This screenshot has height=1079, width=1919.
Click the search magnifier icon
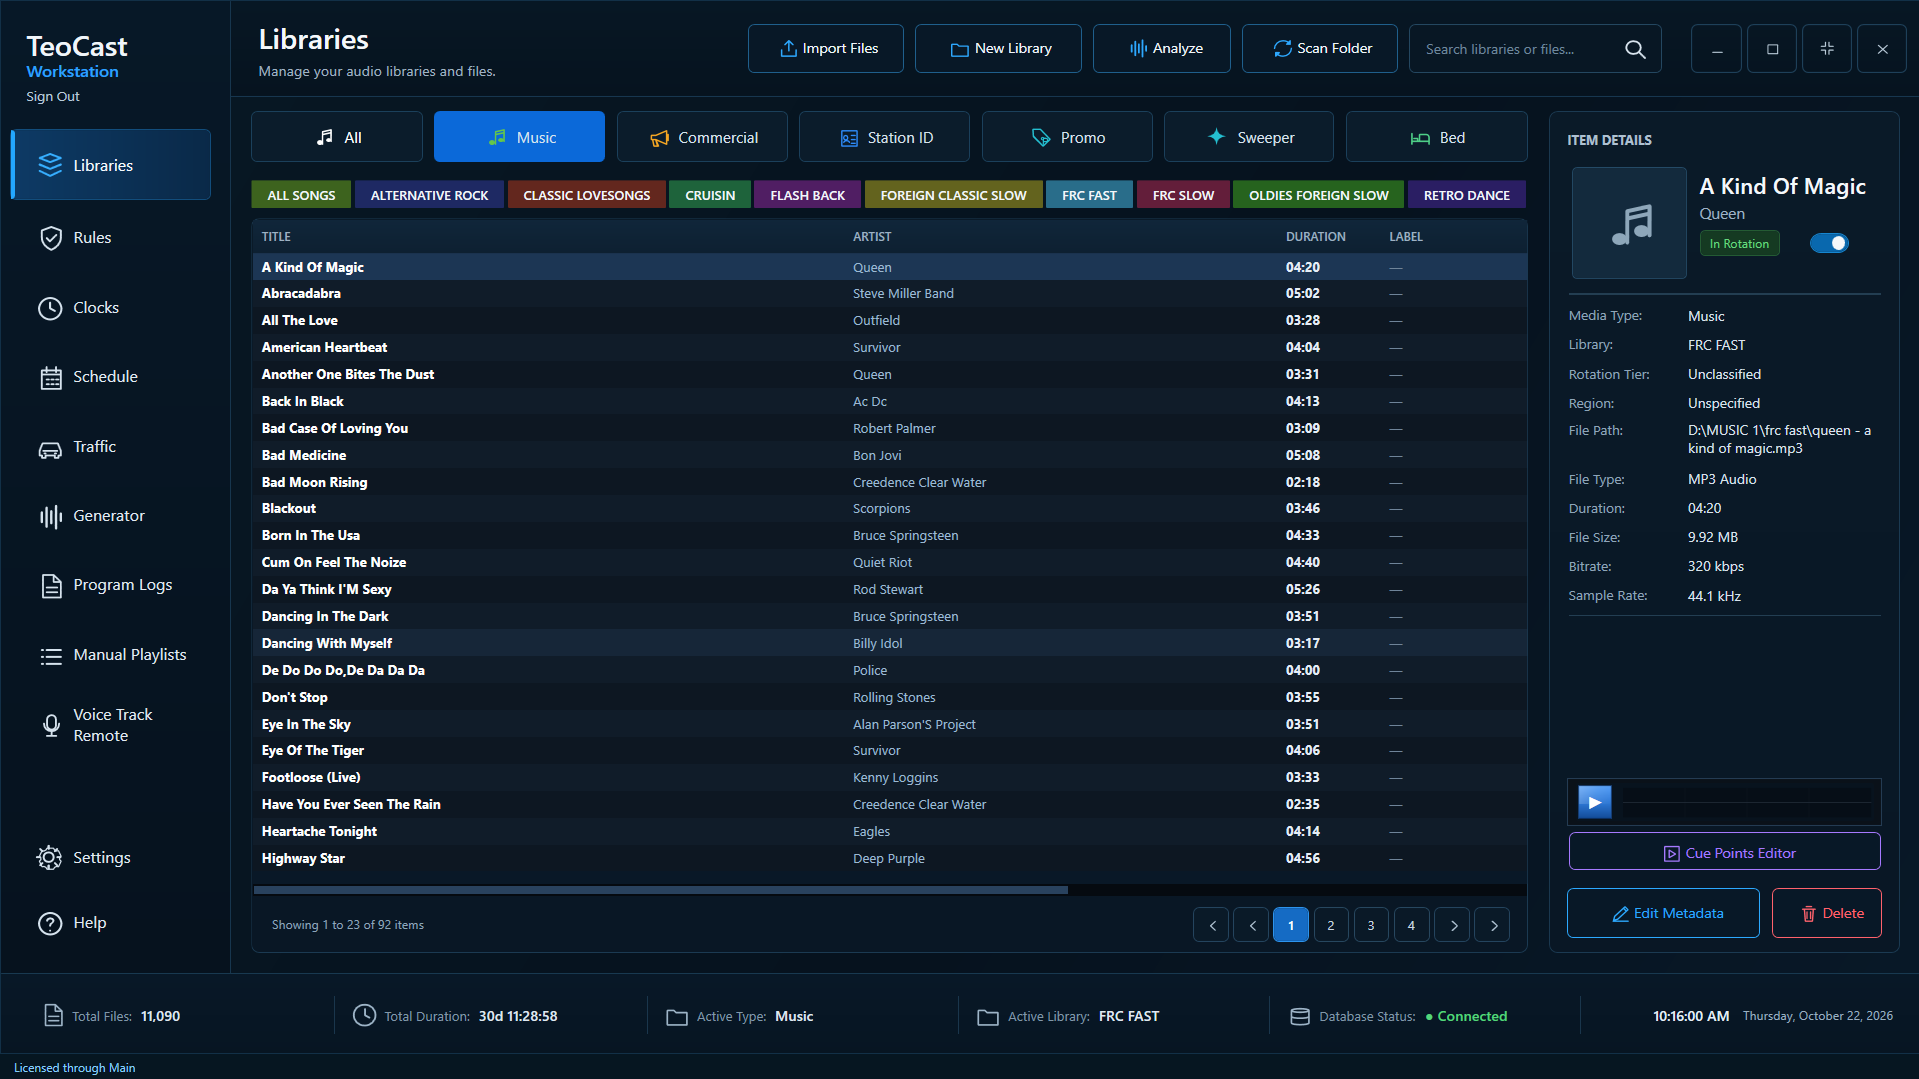click(1635, 49)
